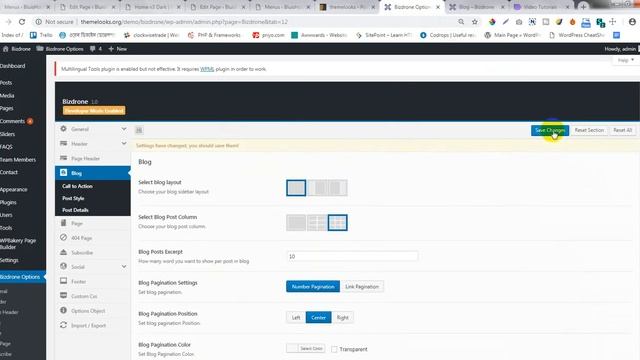Open the Chrome profile avatar icon

coord(632,22)
